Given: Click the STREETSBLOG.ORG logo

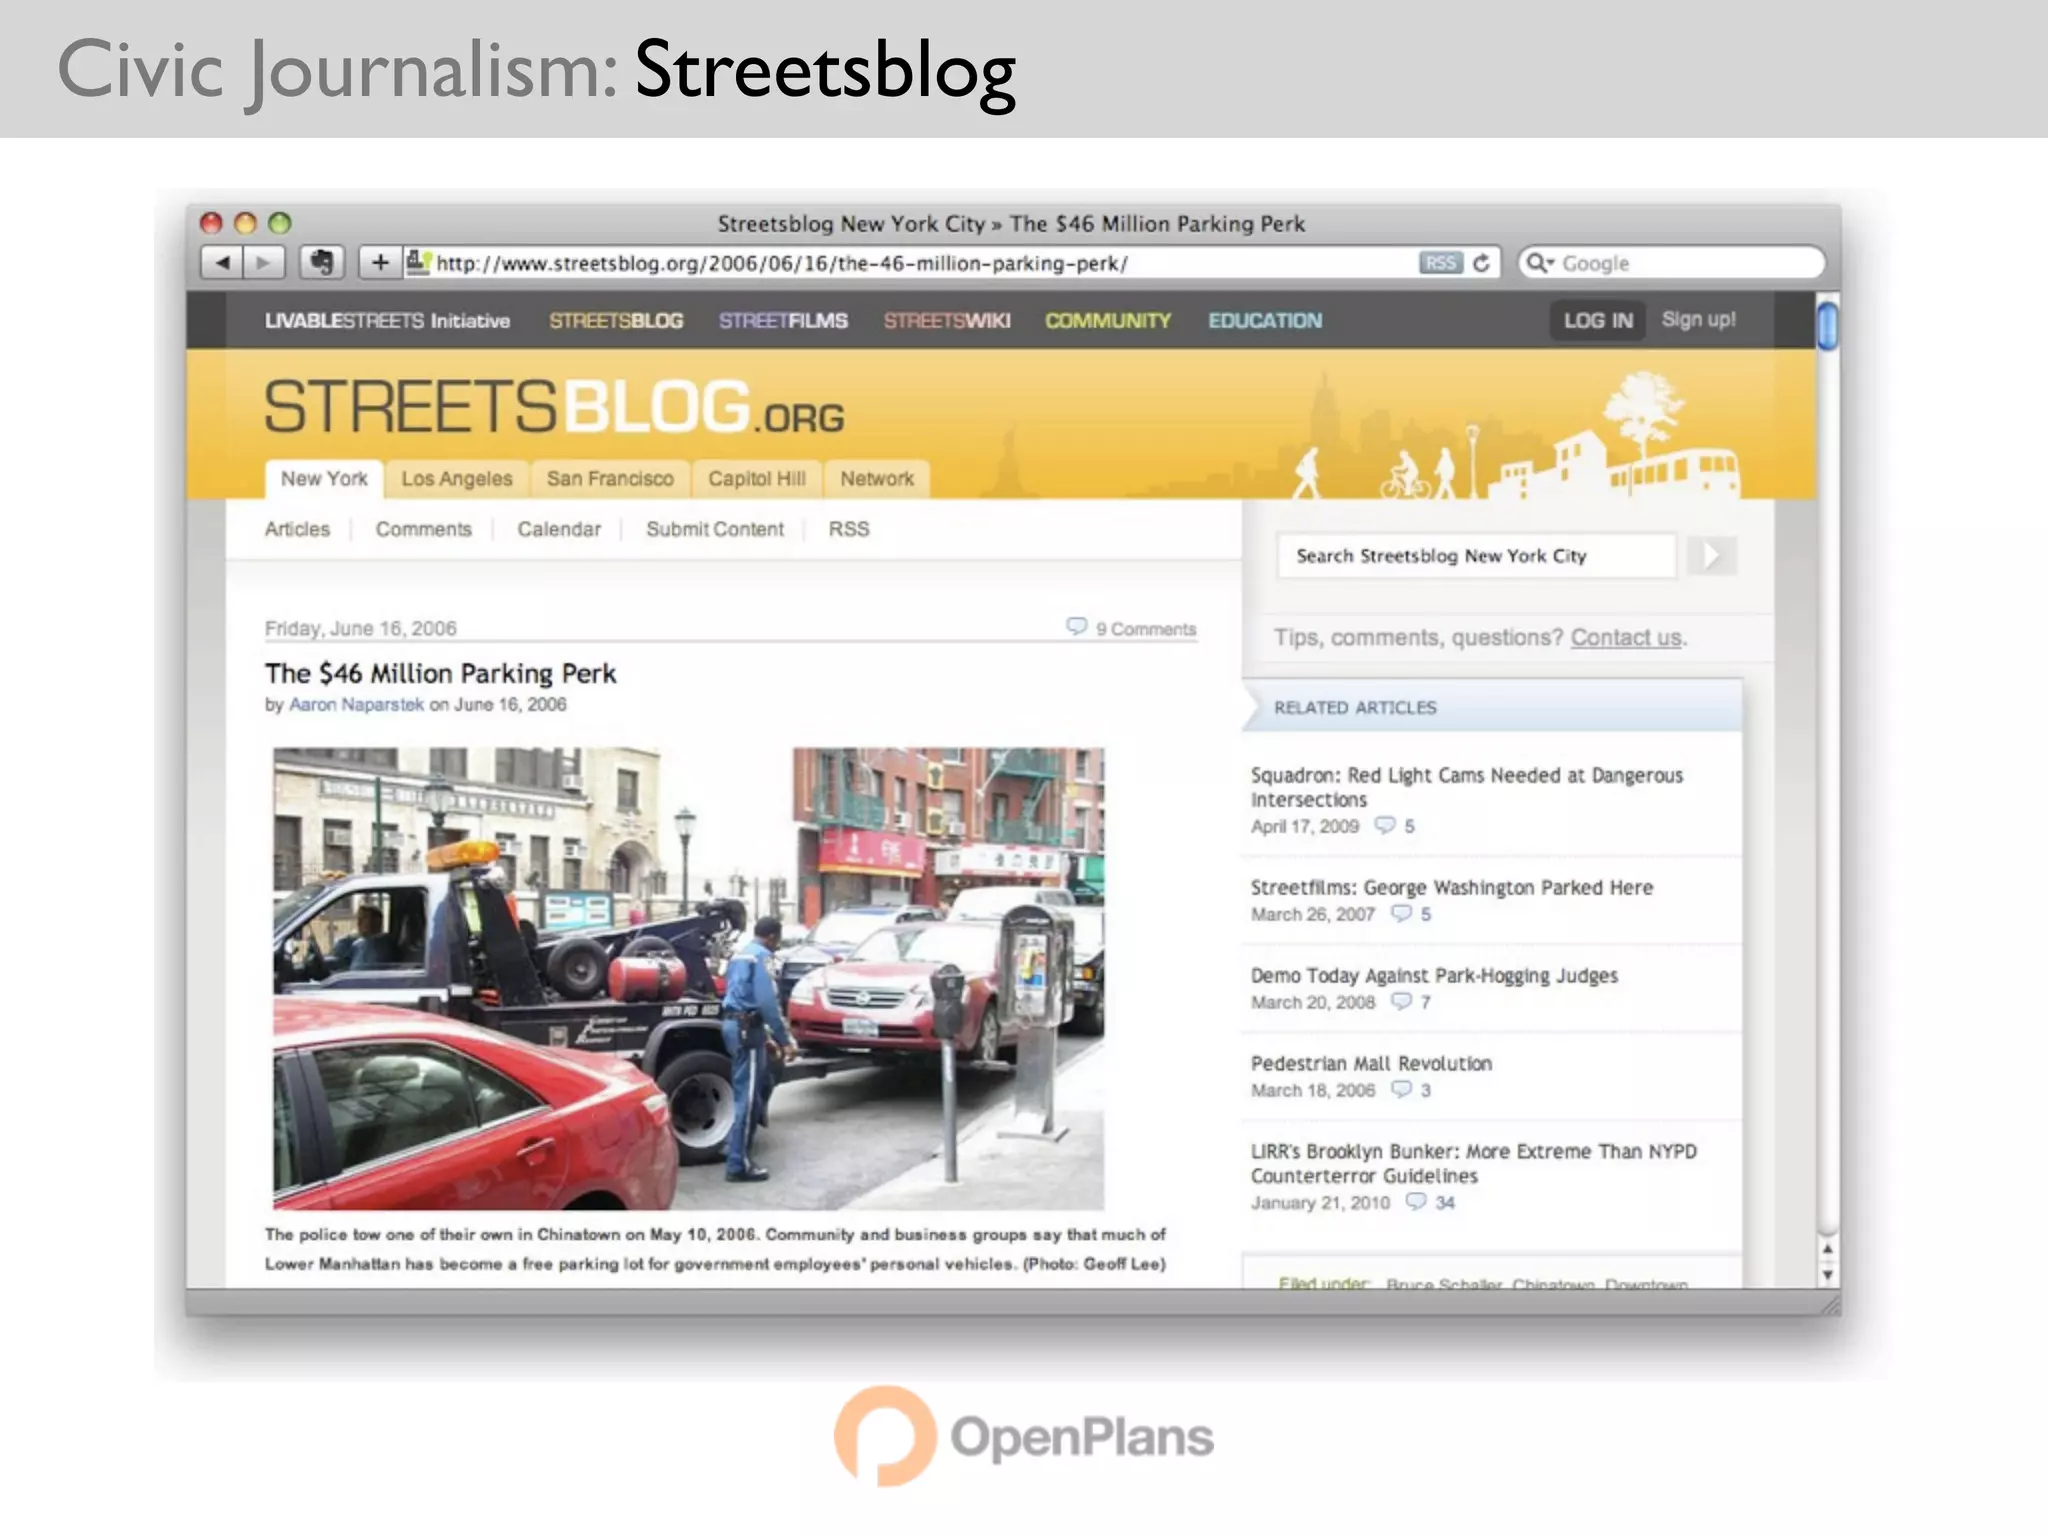Looking at the screenshot, I should pyautogui.click(x=554, y=407).
